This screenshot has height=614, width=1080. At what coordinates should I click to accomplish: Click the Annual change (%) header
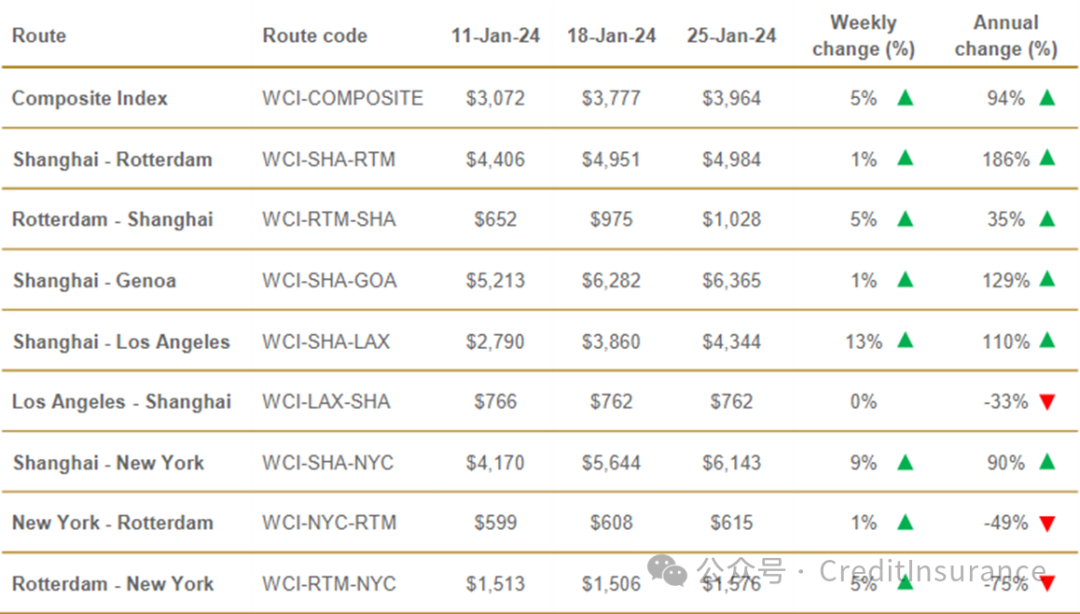coord(1006,36)
